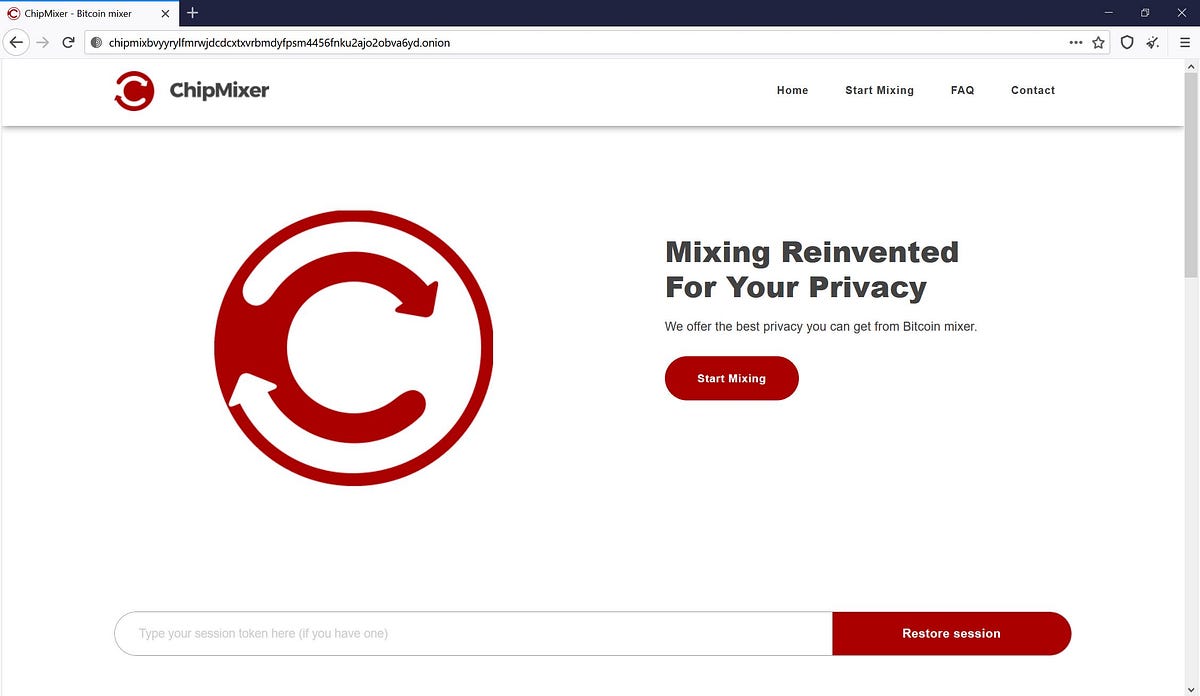This screenshot has height=696, width=1200.
Task: Click the Mixing Reinvented For Your Privacy heading
Action: 812,269
